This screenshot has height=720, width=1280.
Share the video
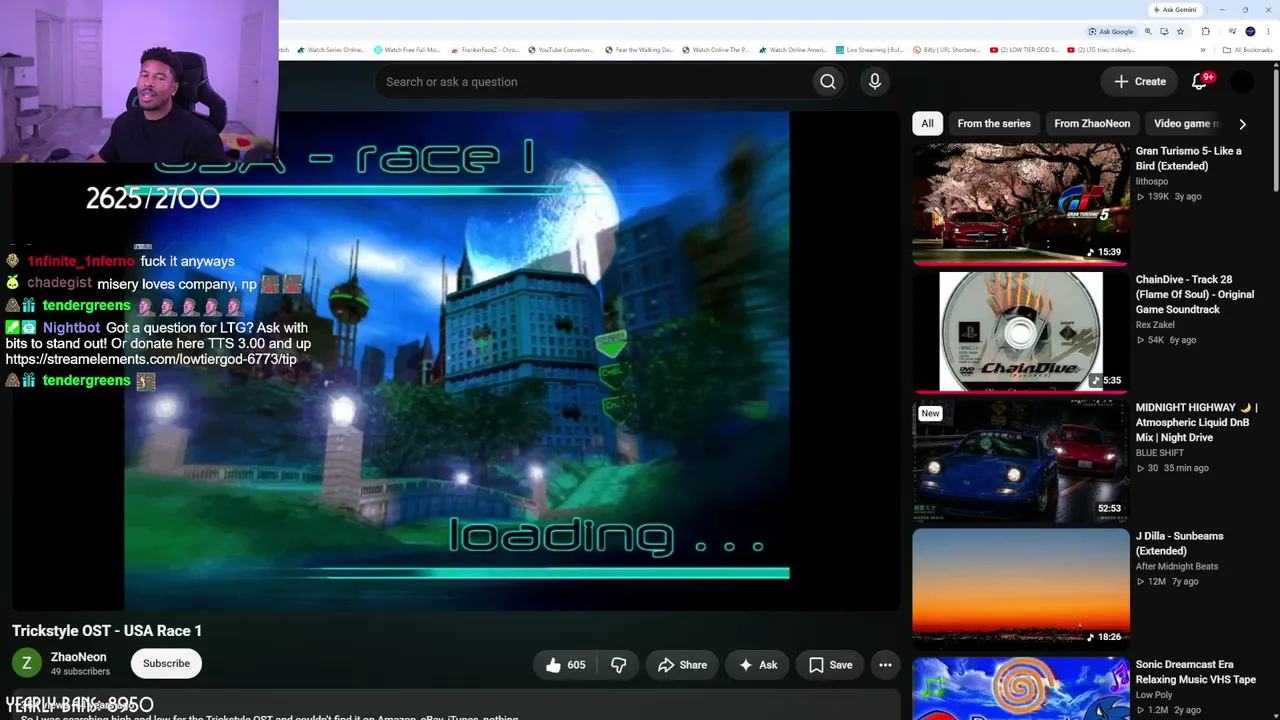(x=682, y=665)
